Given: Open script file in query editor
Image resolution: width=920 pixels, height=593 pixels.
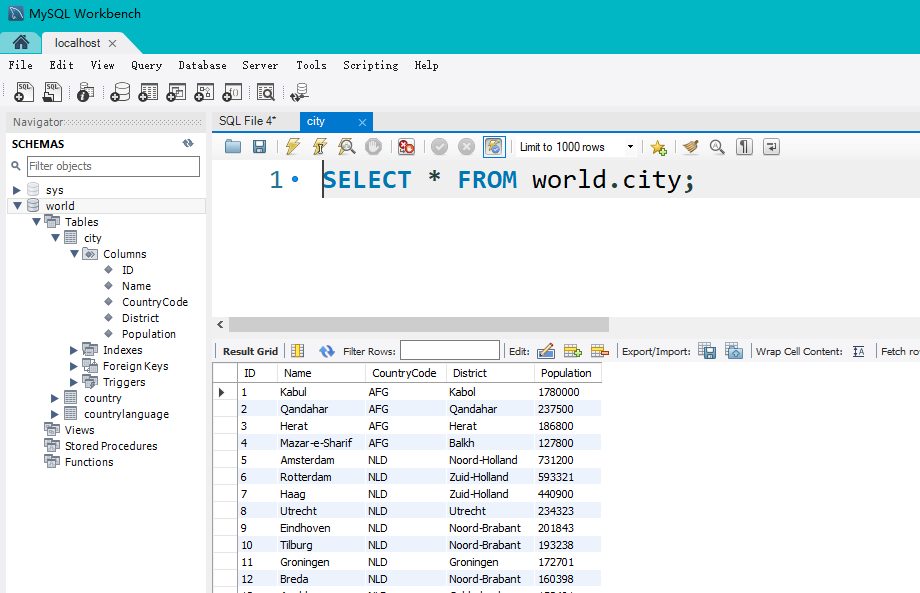Looking at the screenshot, I should pos(233,147).
